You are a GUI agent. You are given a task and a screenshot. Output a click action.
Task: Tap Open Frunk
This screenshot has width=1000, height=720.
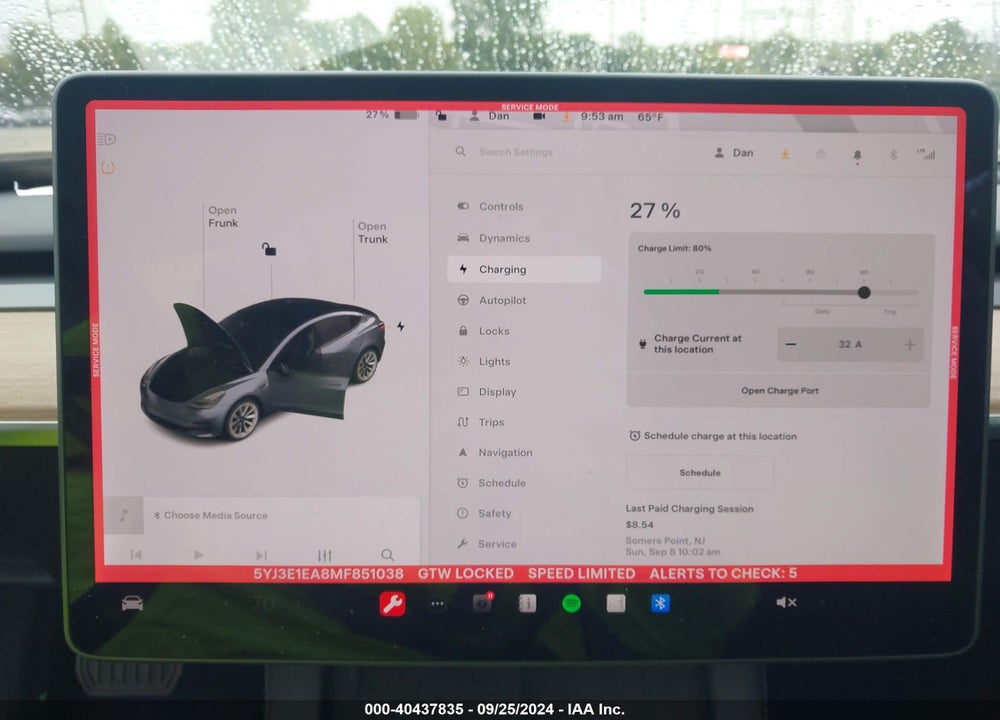(223, 217)
